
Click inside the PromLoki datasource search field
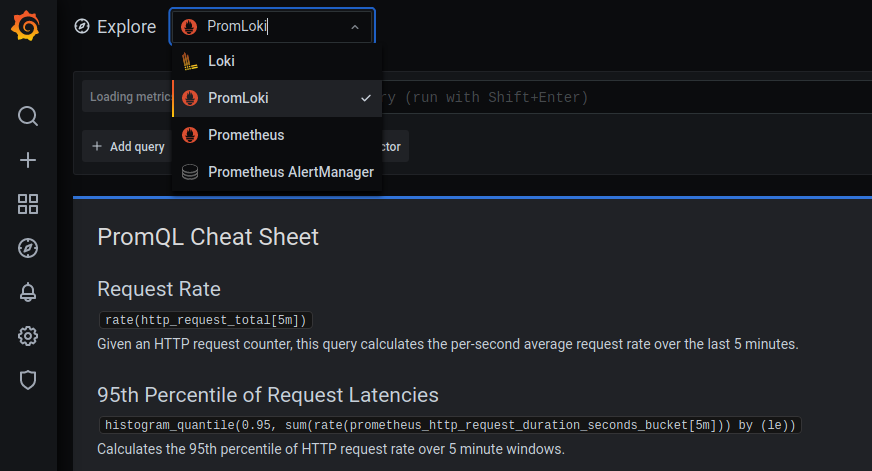click(x=272, y=26)
